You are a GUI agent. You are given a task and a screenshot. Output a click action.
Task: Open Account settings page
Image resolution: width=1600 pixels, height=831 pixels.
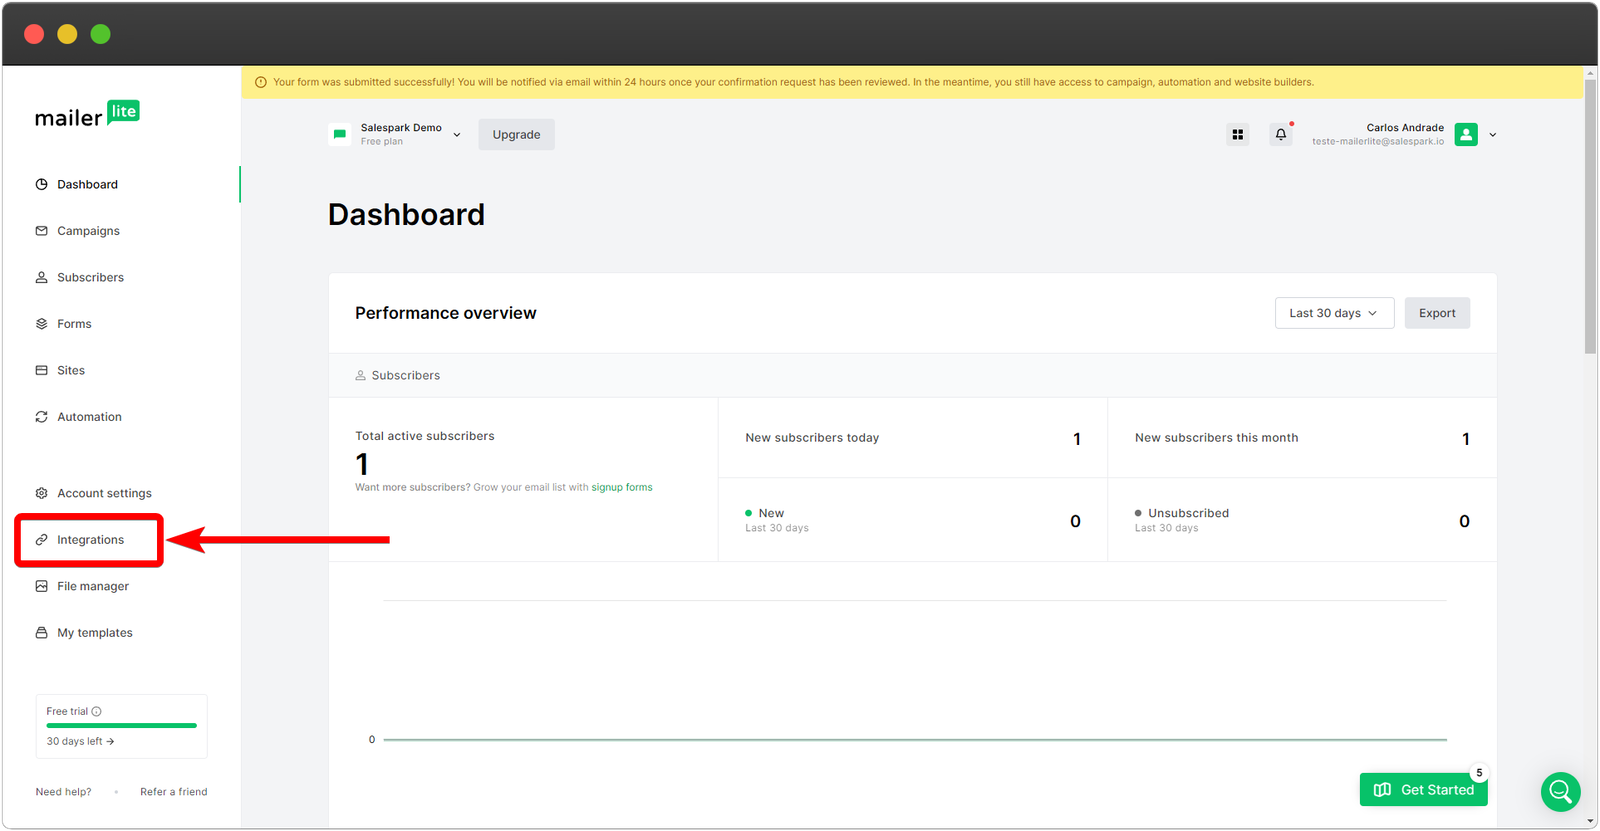pyautogui.click(x=104, y=493)
